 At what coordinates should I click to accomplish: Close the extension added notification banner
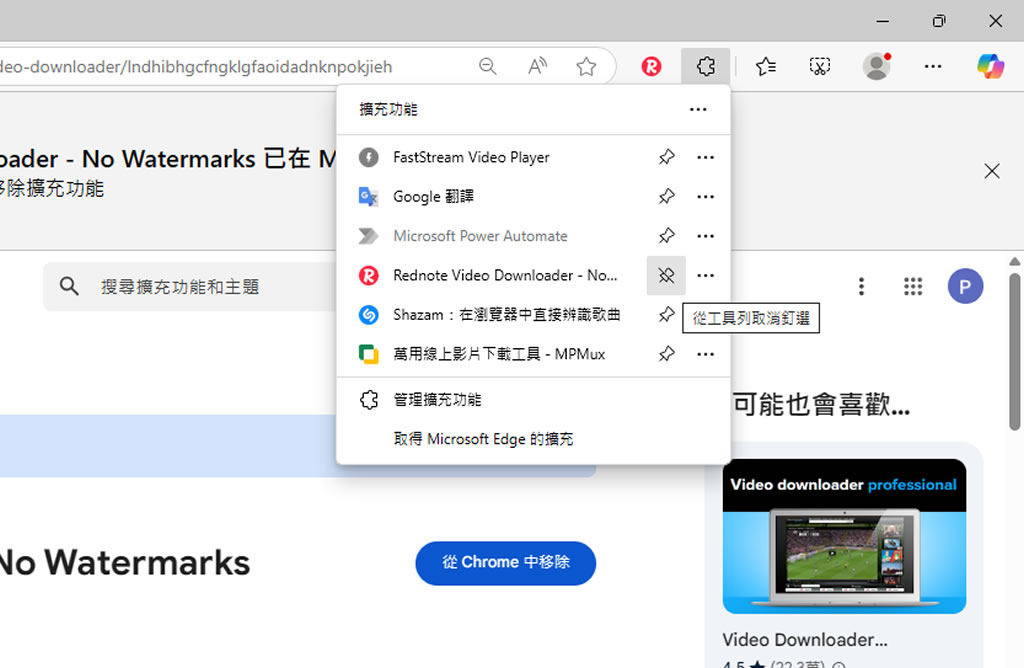(x=991, y=171)
